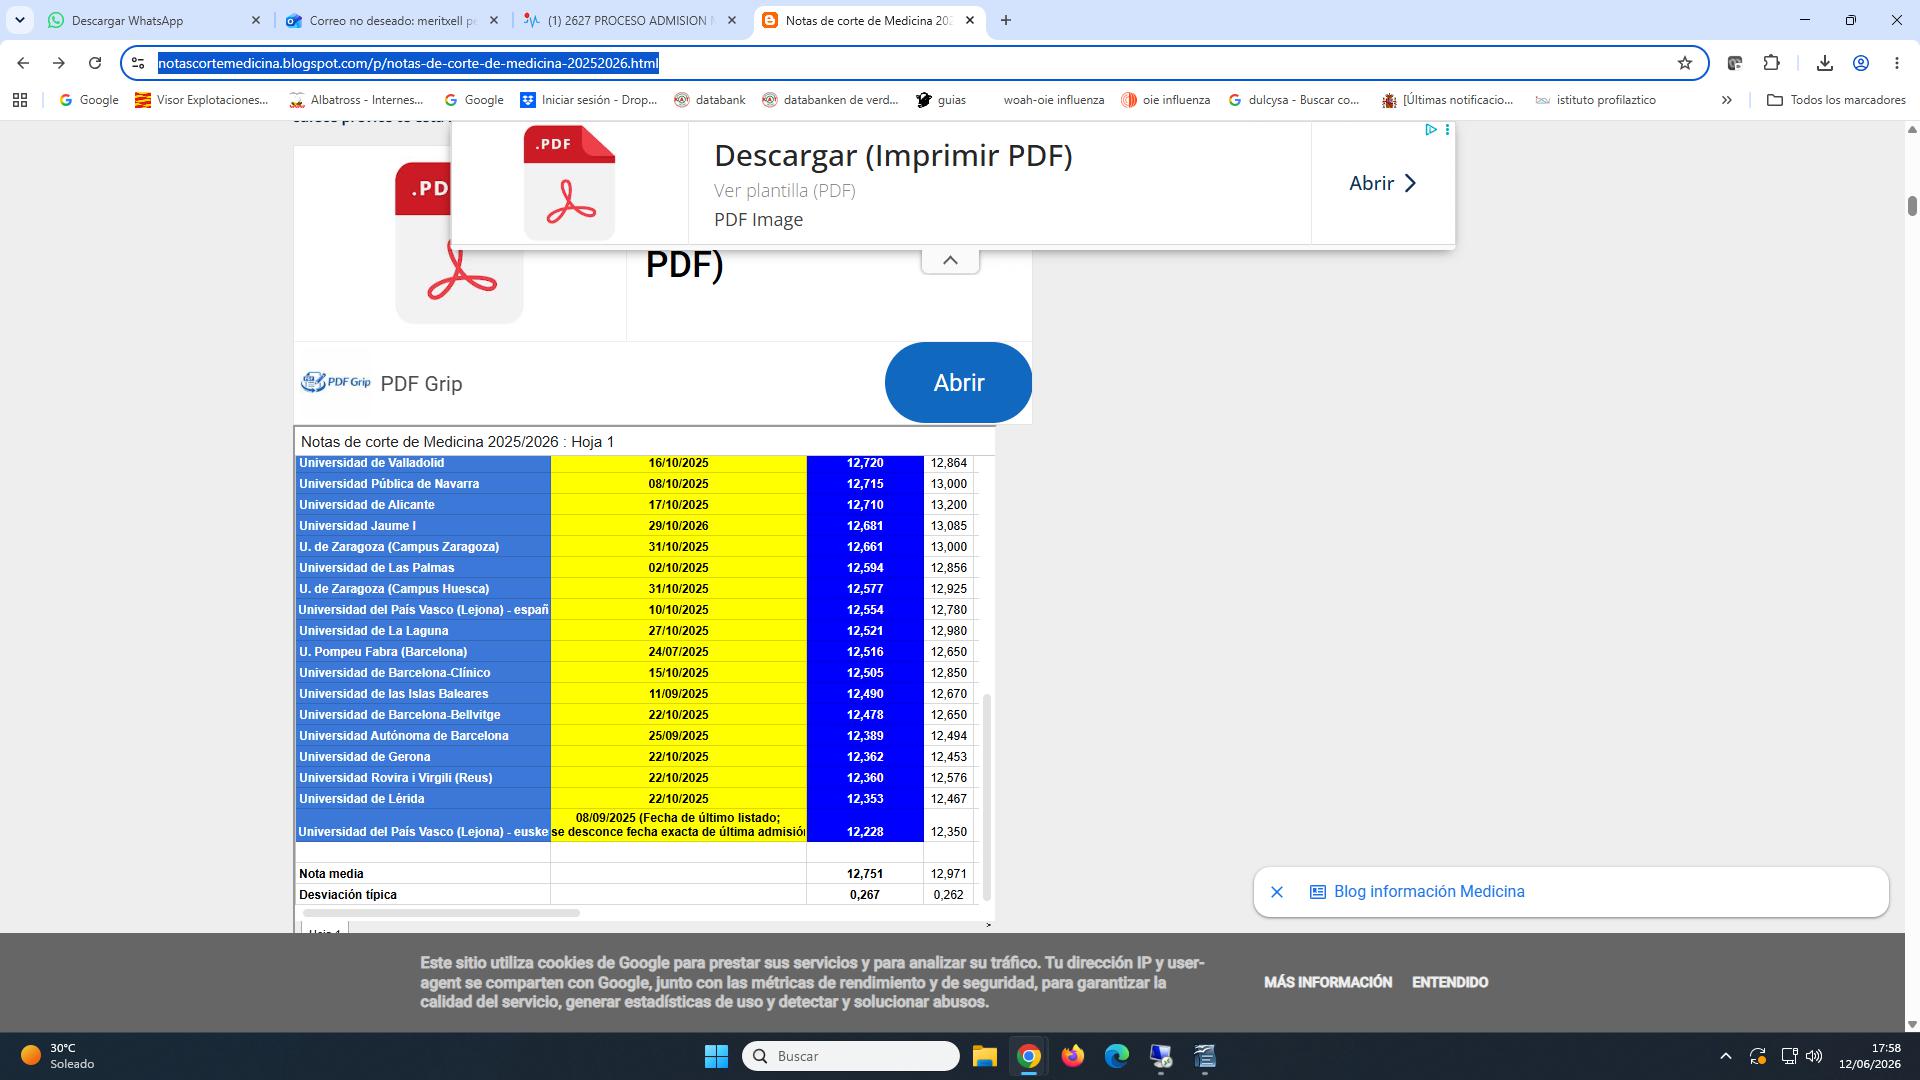This screenshot has width=1920, height=1080.
Task: Open the Todos los marcadores folder
Action: click(1836, 100)
